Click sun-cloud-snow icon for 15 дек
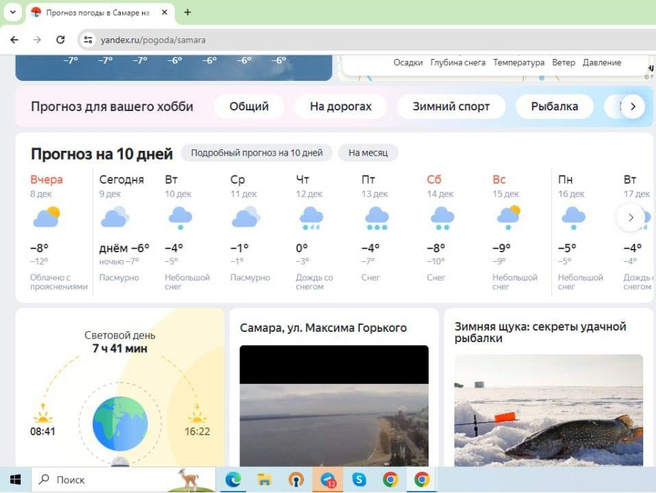Screen dimensions: 656x493 coord(508,218)
